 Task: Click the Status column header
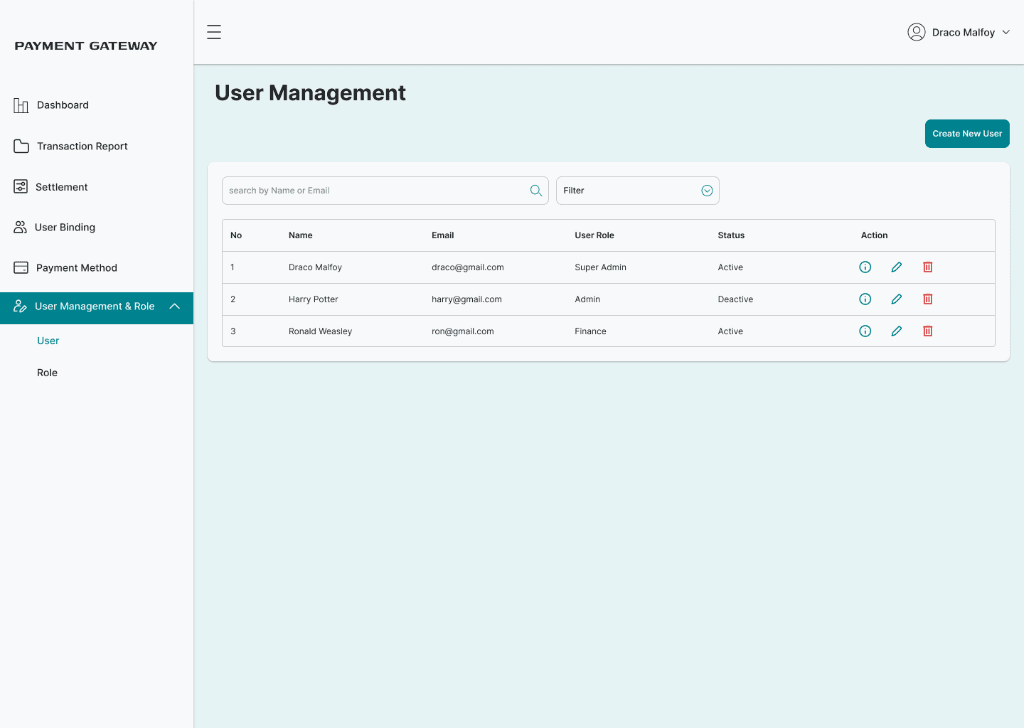(731, 235)
